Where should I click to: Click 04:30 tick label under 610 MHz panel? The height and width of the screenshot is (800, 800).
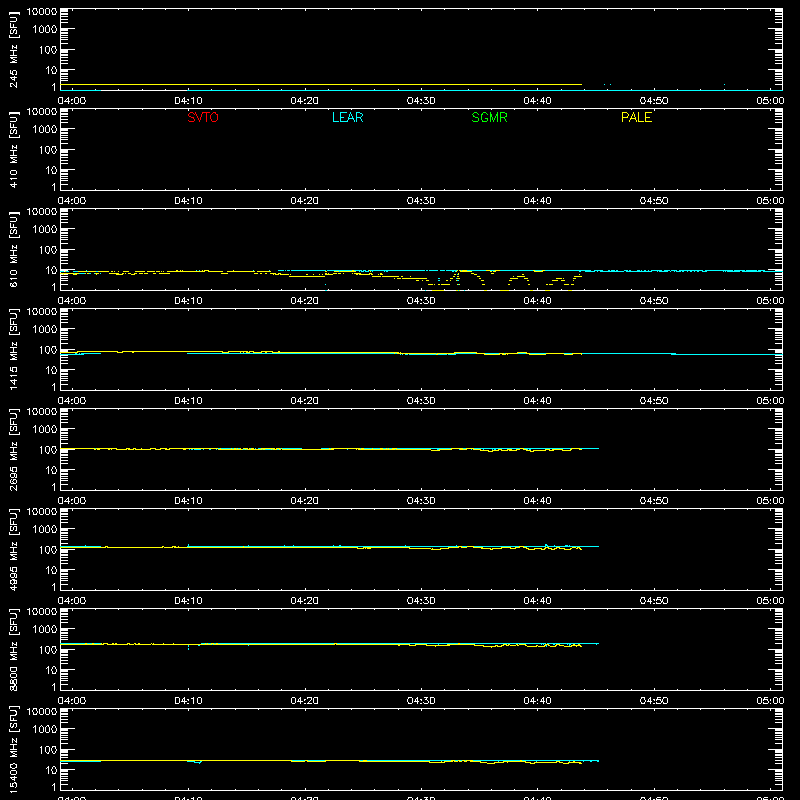[421, 301]
